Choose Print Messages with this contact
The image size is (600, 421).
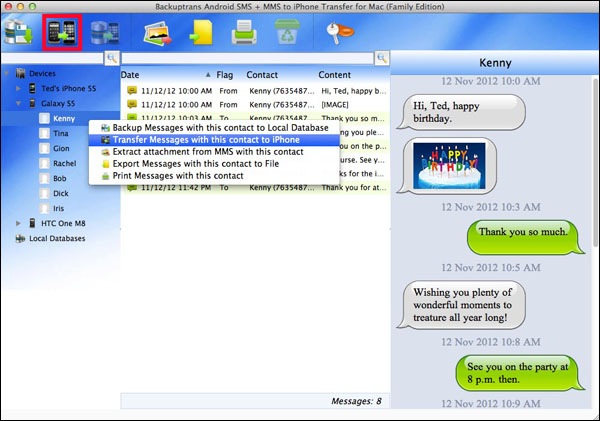click(214, 176)
